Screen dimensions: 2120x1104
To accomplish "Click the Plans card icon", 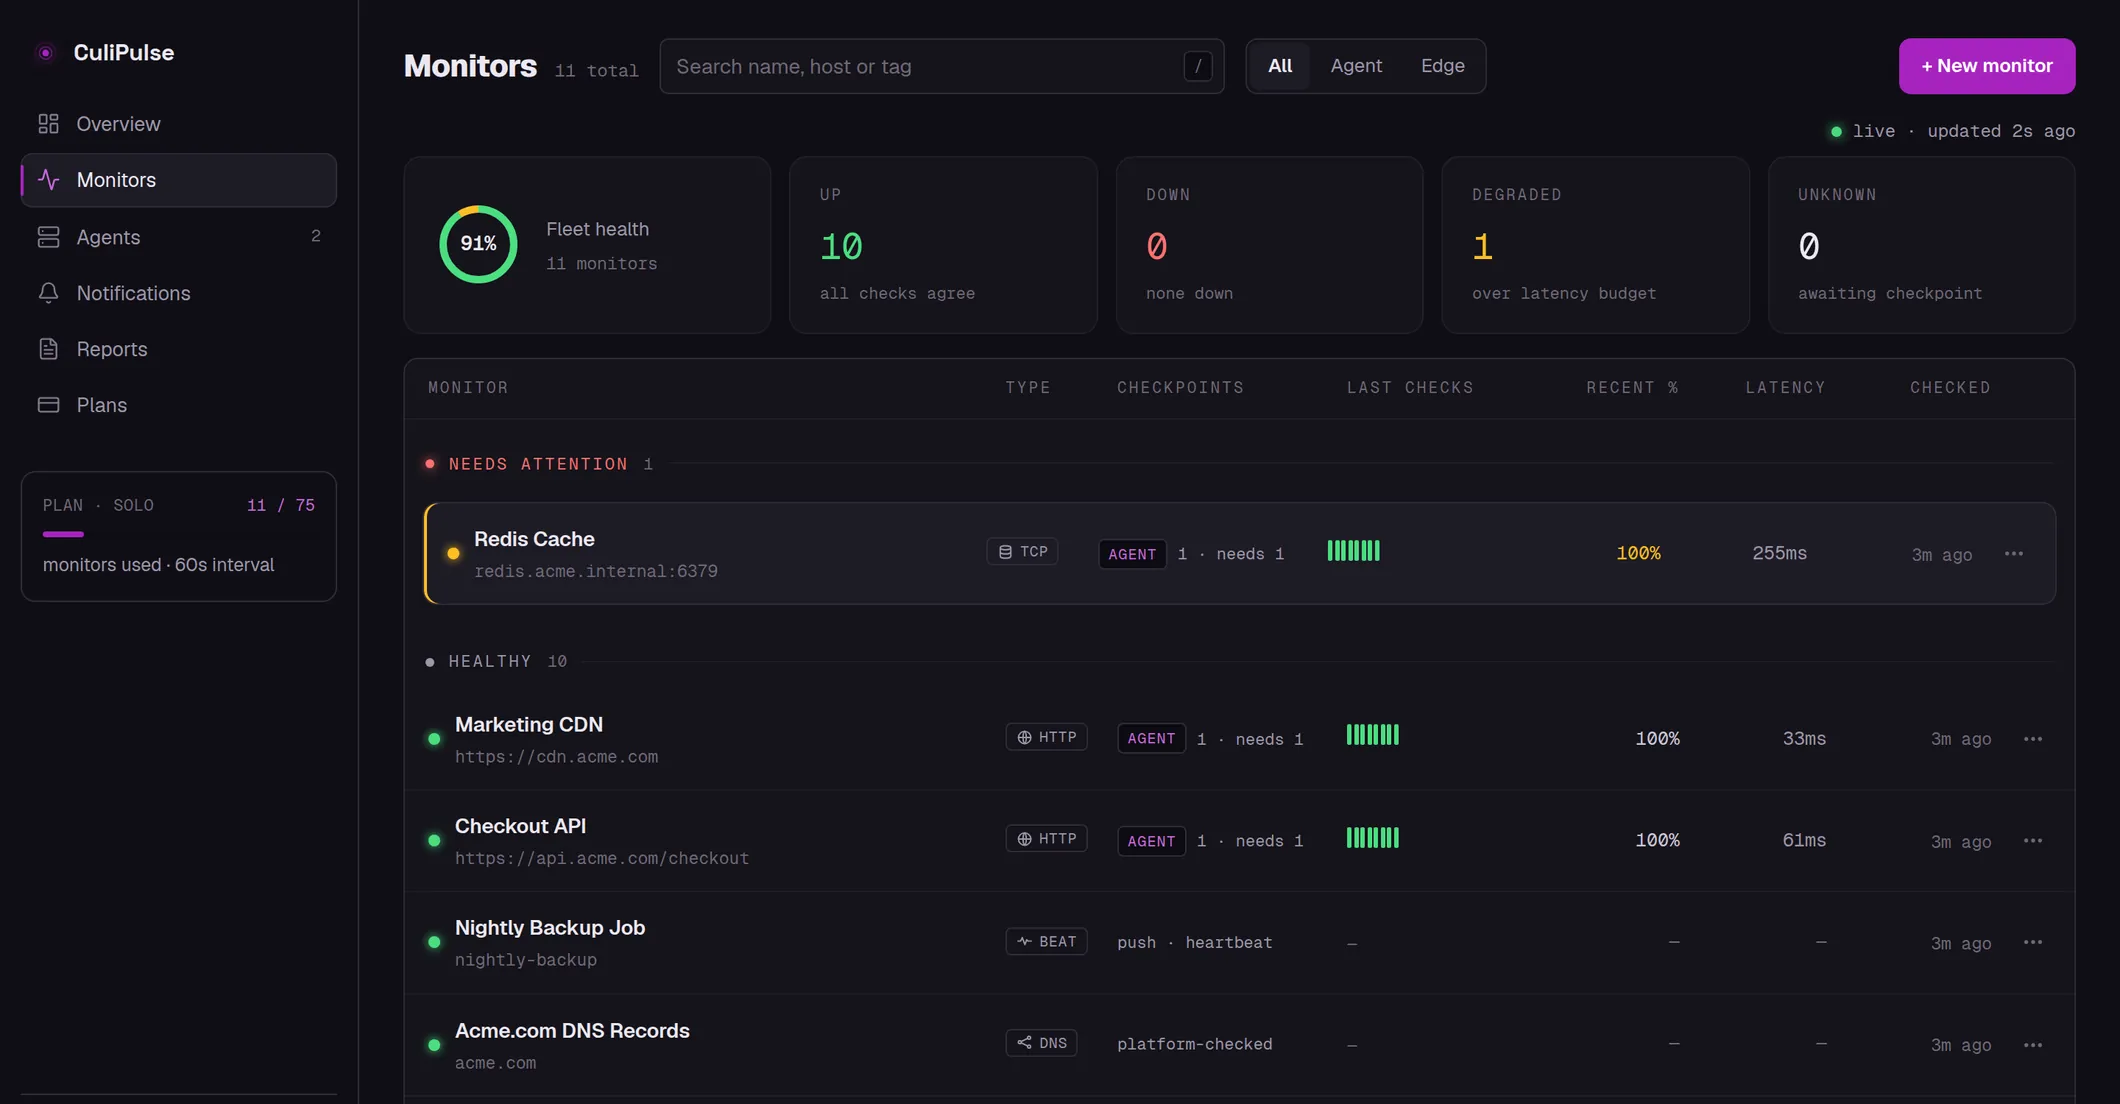I will coord(48,405).
